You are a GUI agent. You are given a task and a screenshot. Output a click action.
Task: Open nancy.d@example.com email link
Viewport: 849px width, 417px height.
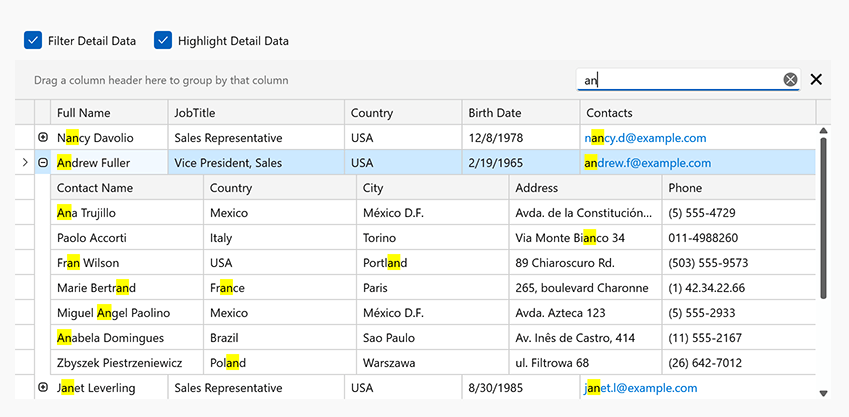pyautogui.click(x=645, y=138)
